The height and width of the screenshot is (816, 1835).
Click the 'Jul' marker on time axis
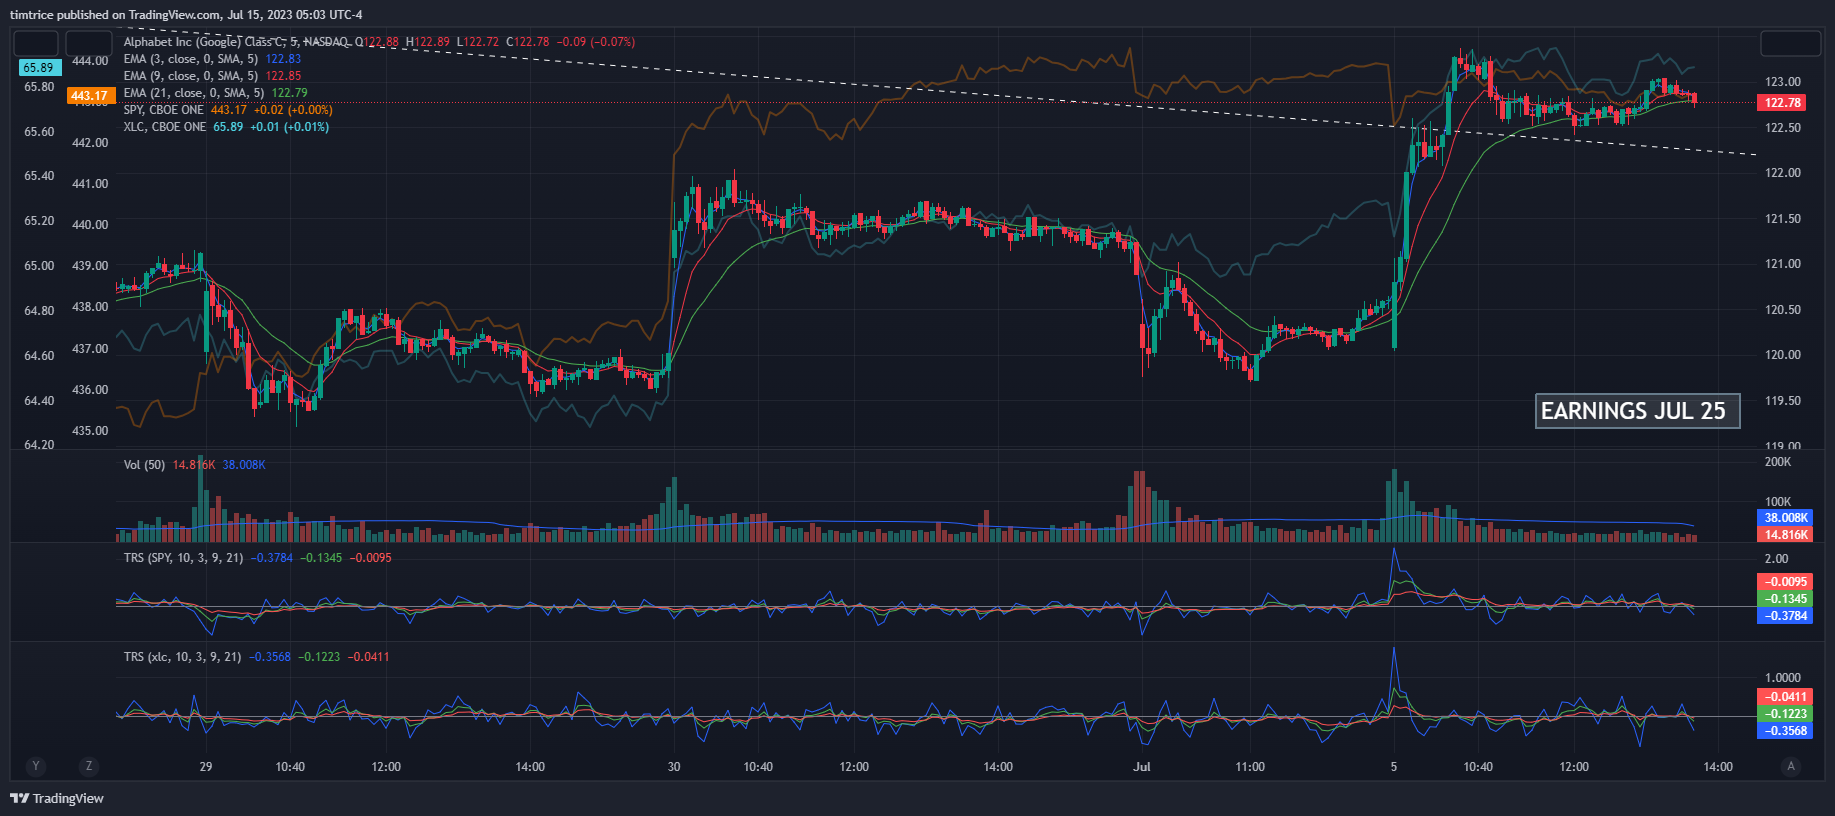click(x=1142, y=767)
